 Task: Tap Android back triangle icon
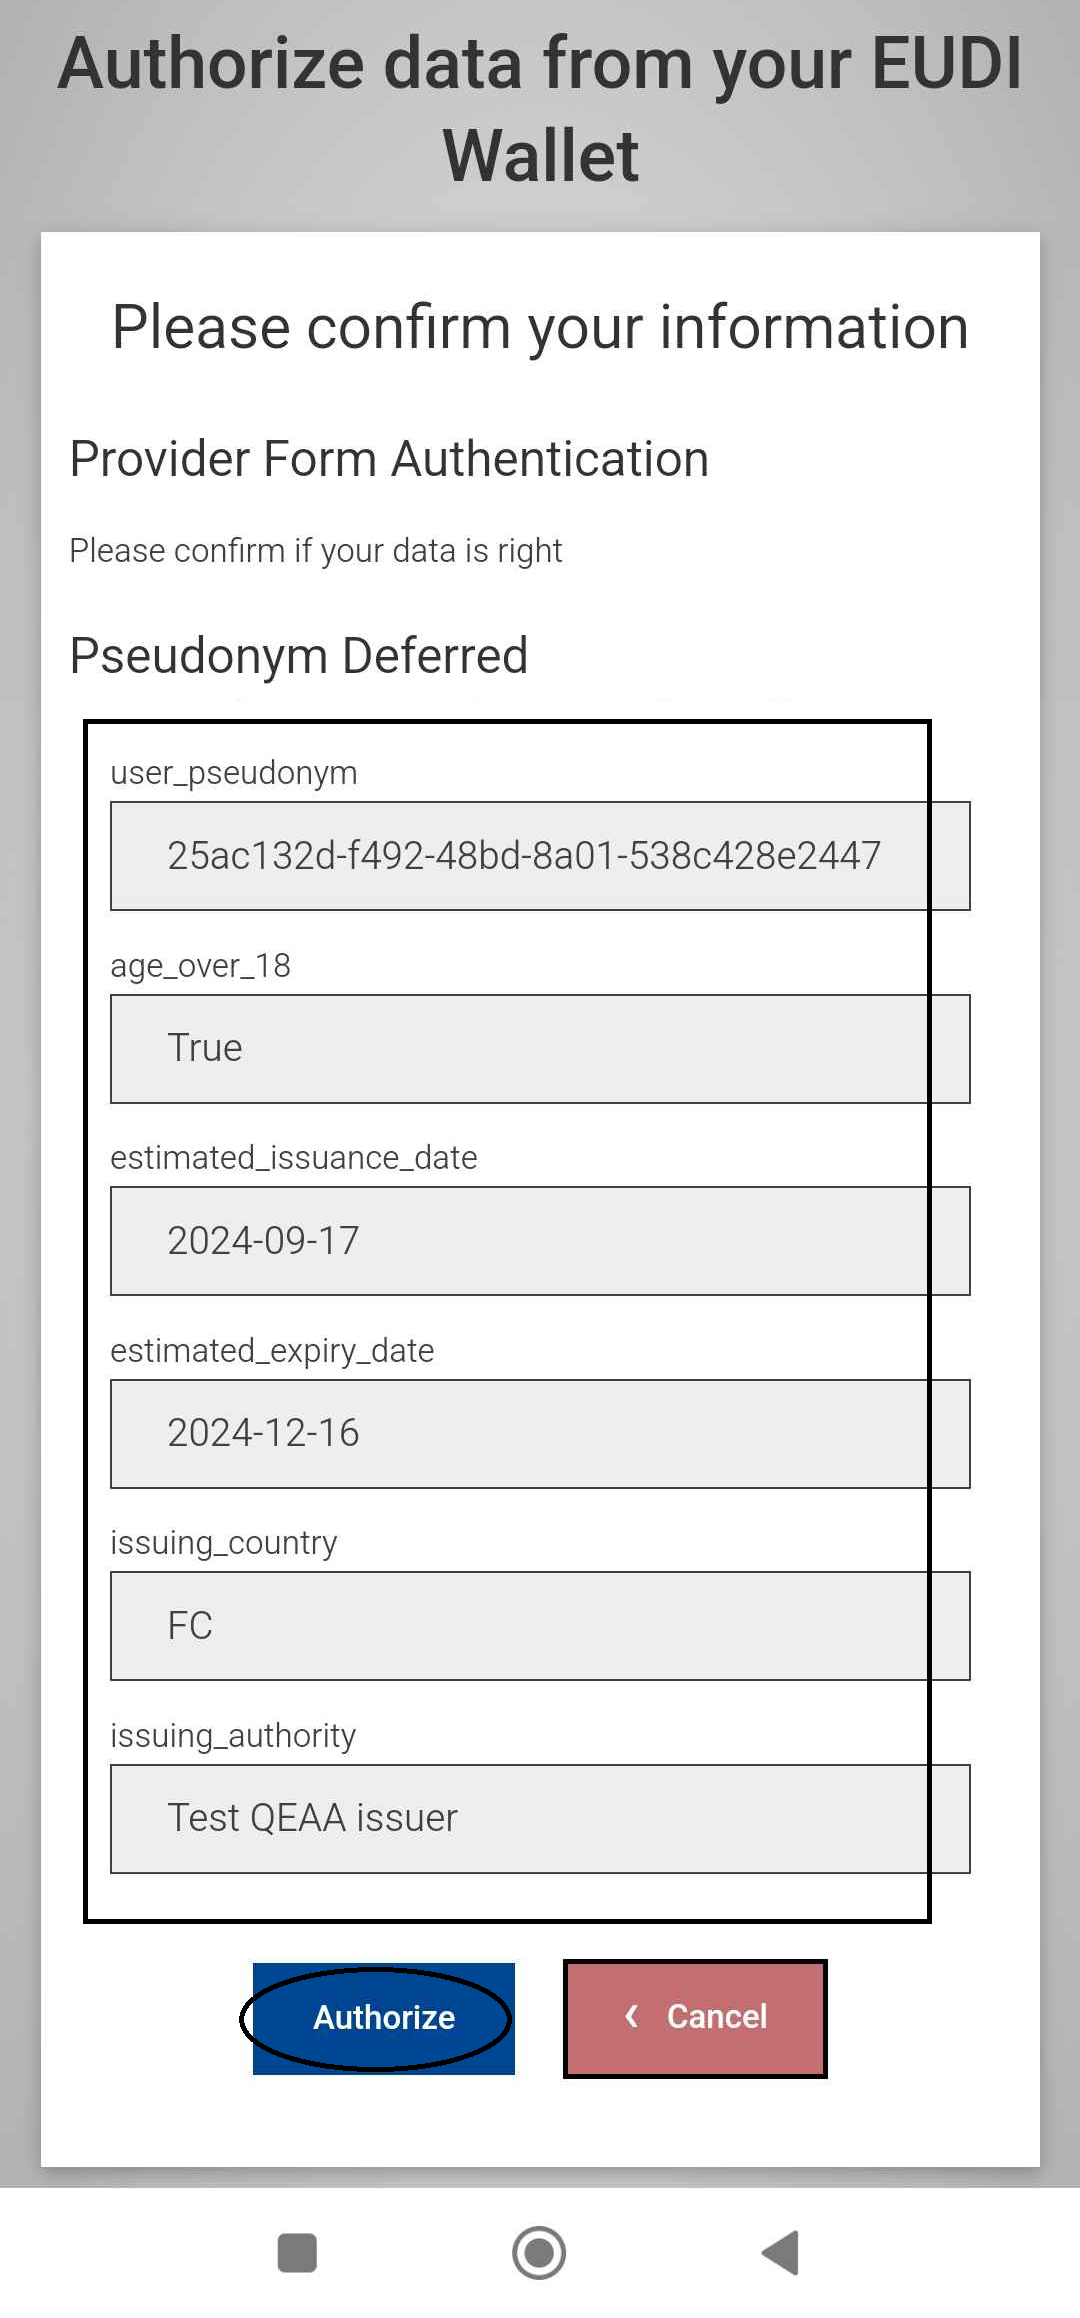click(781, 2253)
